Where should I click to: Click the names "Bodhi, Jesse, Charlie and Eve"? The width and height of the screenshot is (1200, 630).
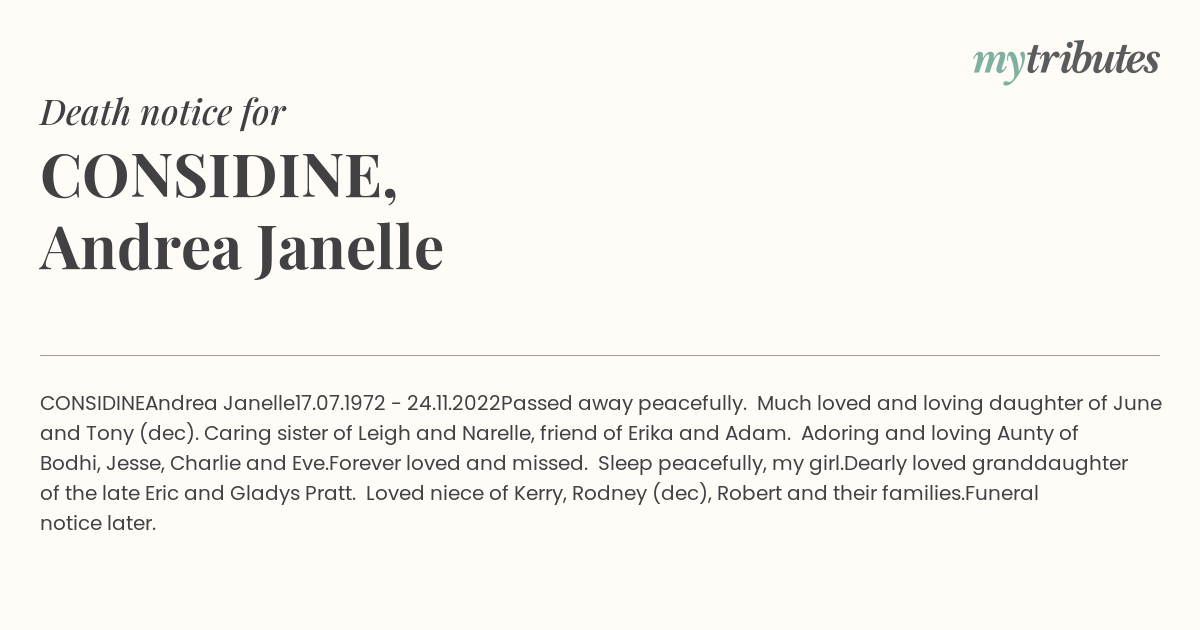[184, 464]
